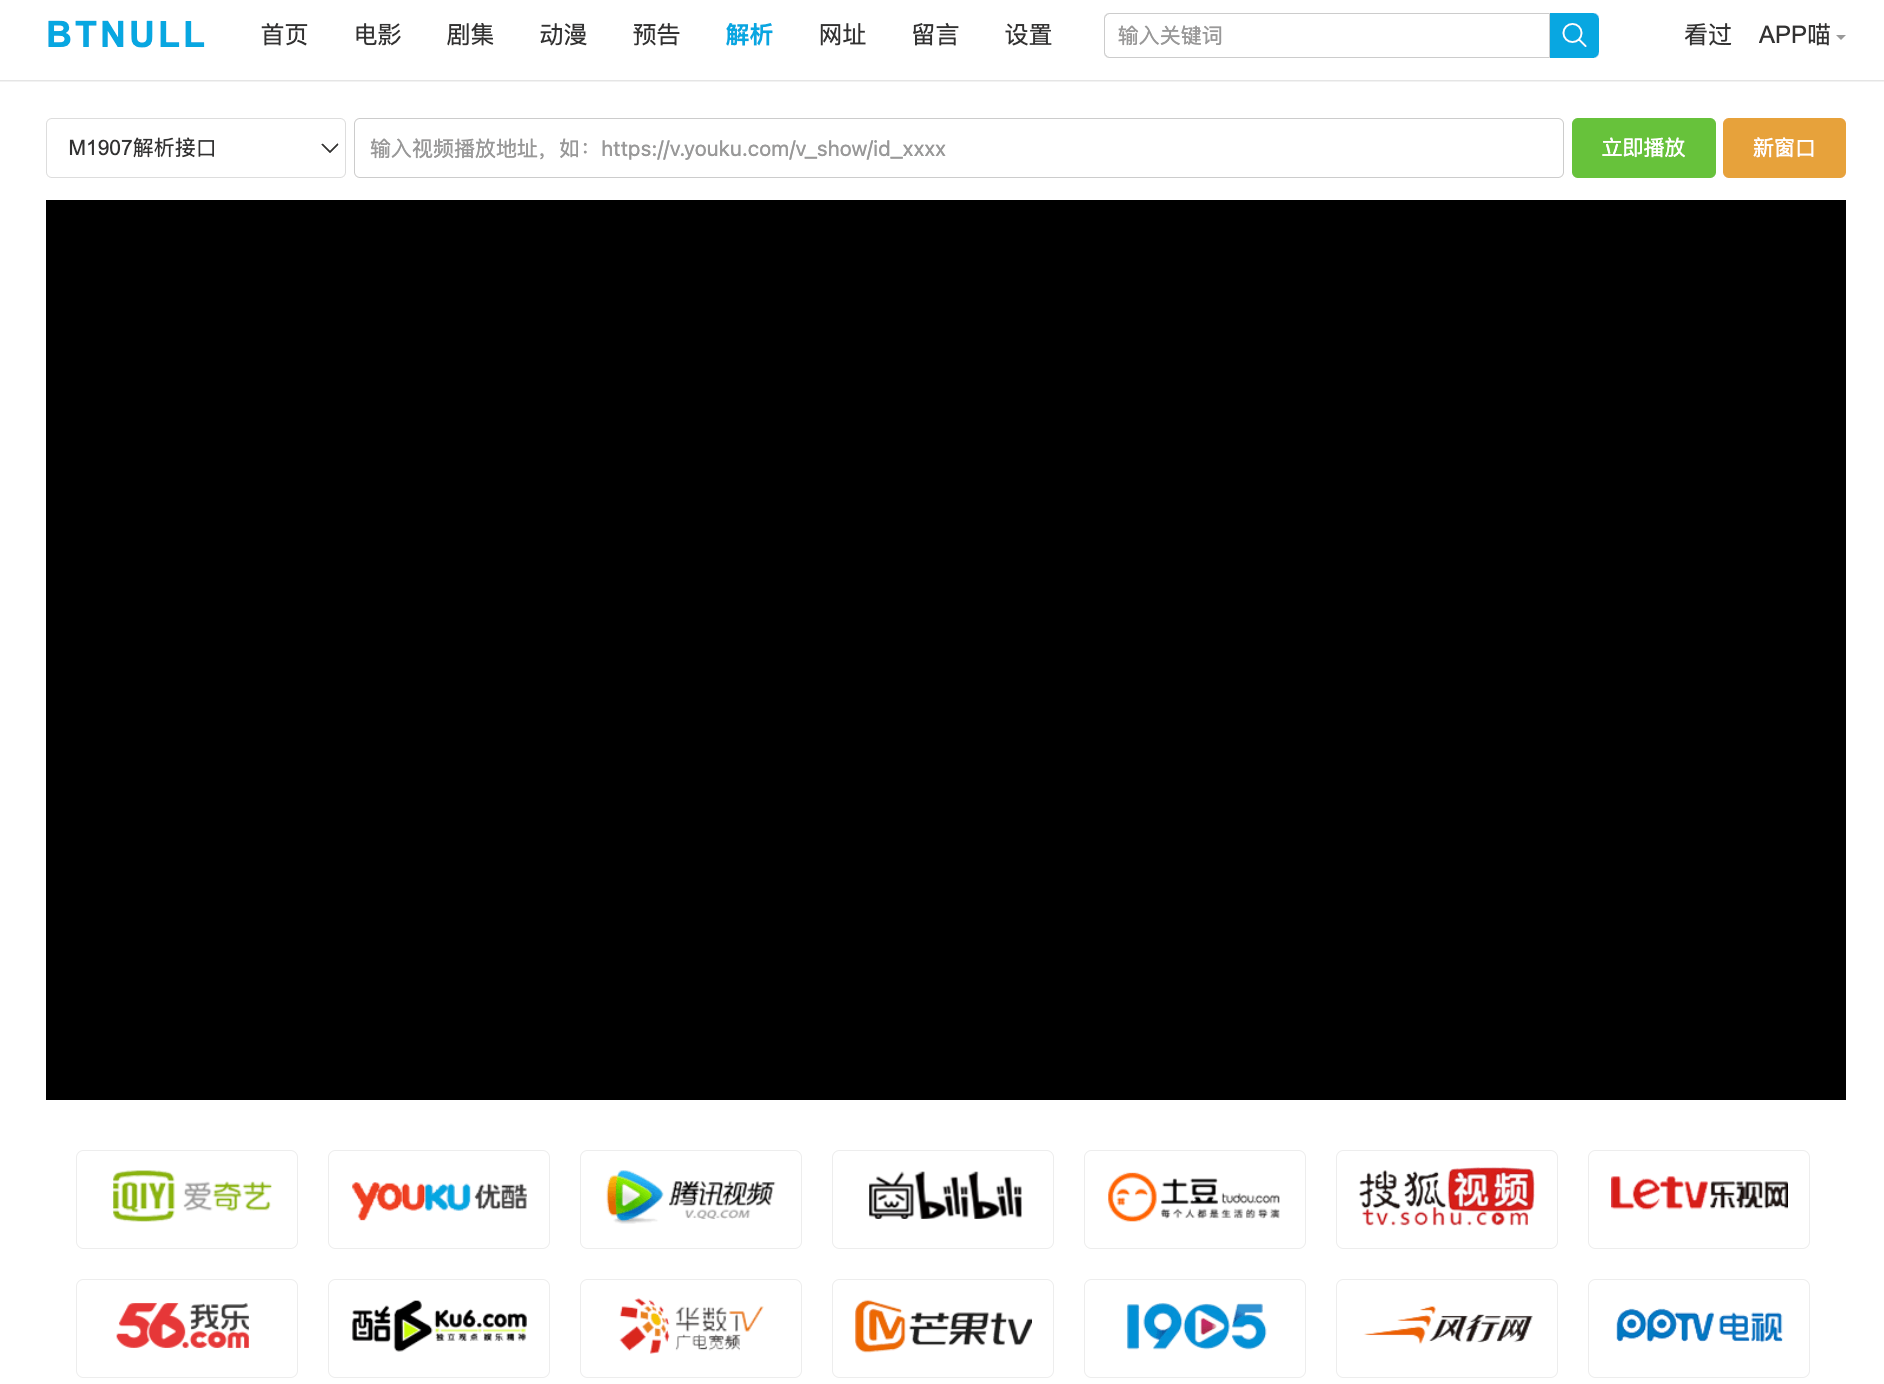Open the Ku6 酷6 video platform
The height and width of the screenshot is (1384, 1884).
(438, 1327)
